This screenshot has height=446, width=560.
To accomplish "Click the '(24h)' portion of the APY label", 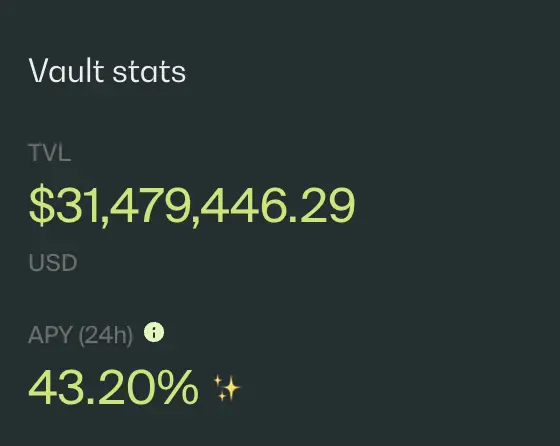I will 106,335.
